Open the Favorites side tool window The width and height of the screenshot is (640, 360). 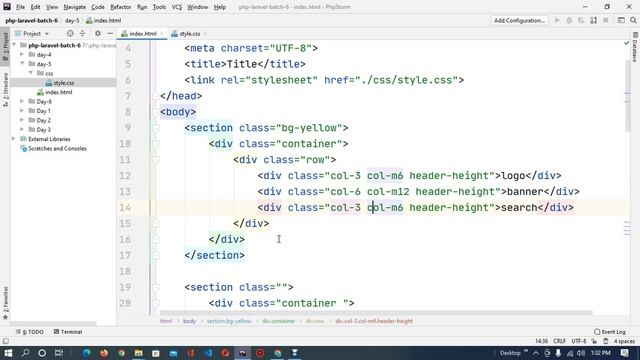(5, 303)
